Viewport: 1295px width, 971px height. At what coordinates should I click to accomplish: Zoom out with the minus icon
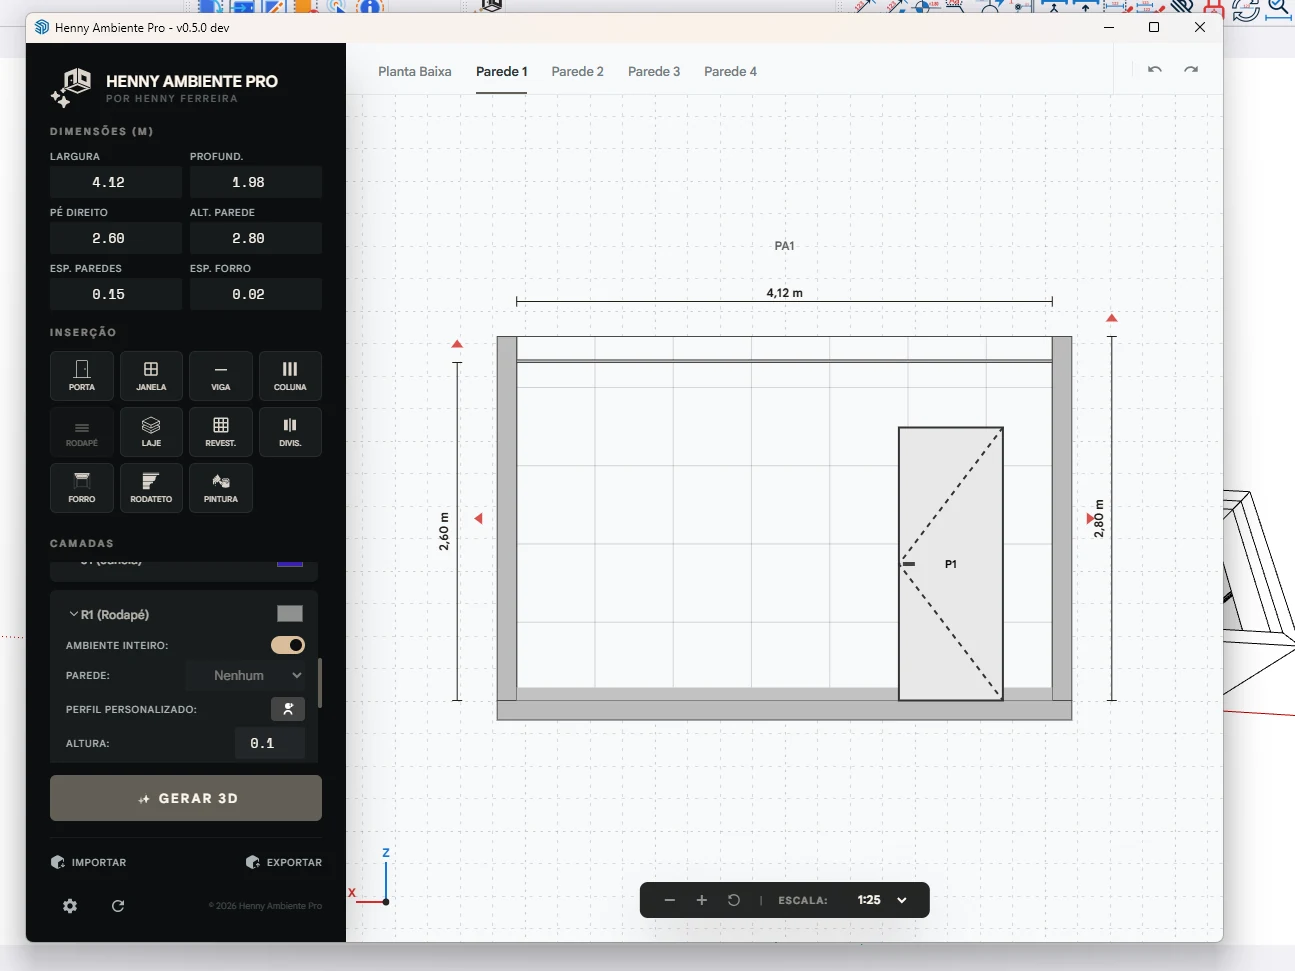(670, 900)
